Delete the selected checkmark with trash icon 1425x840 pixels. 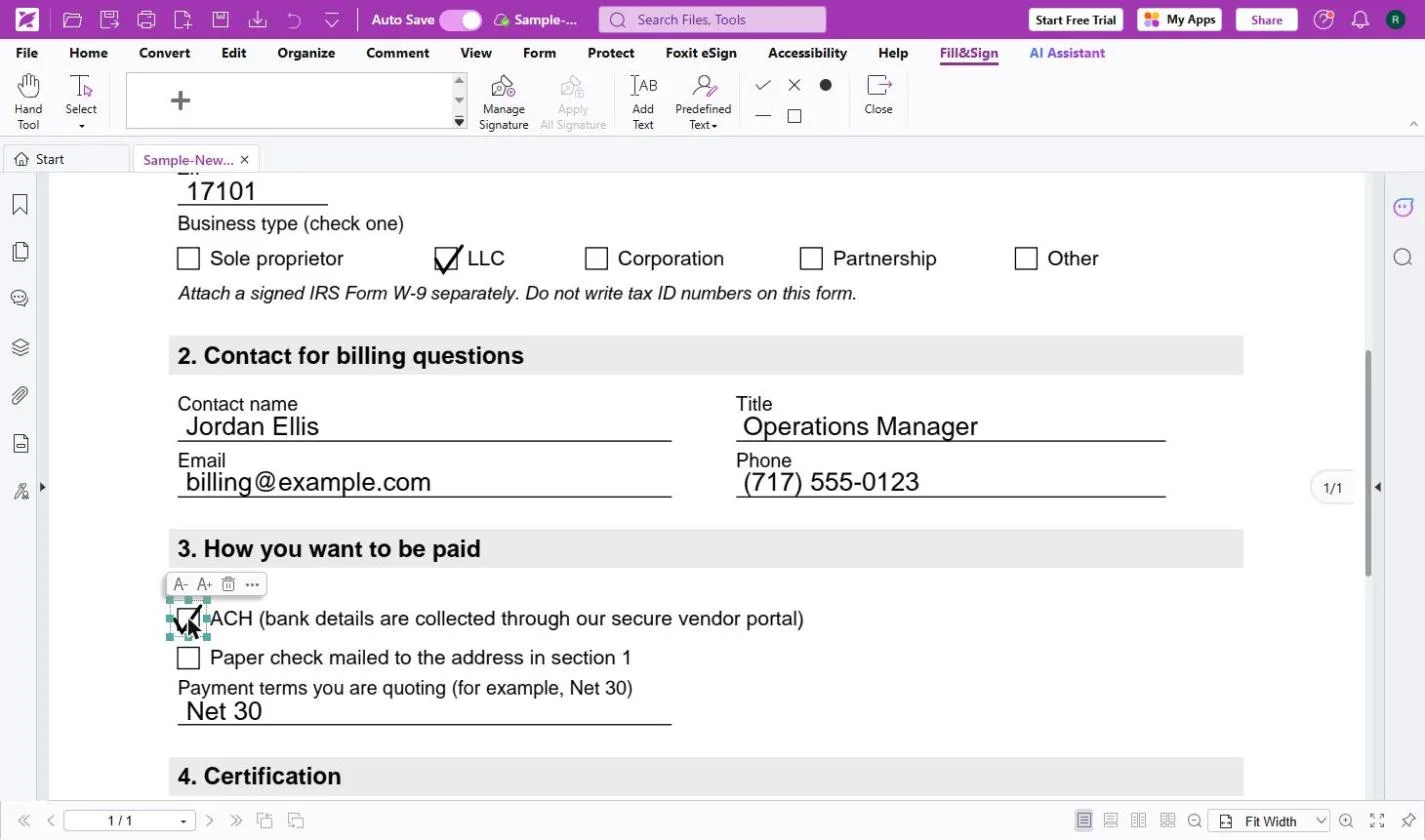coord(228,584)
